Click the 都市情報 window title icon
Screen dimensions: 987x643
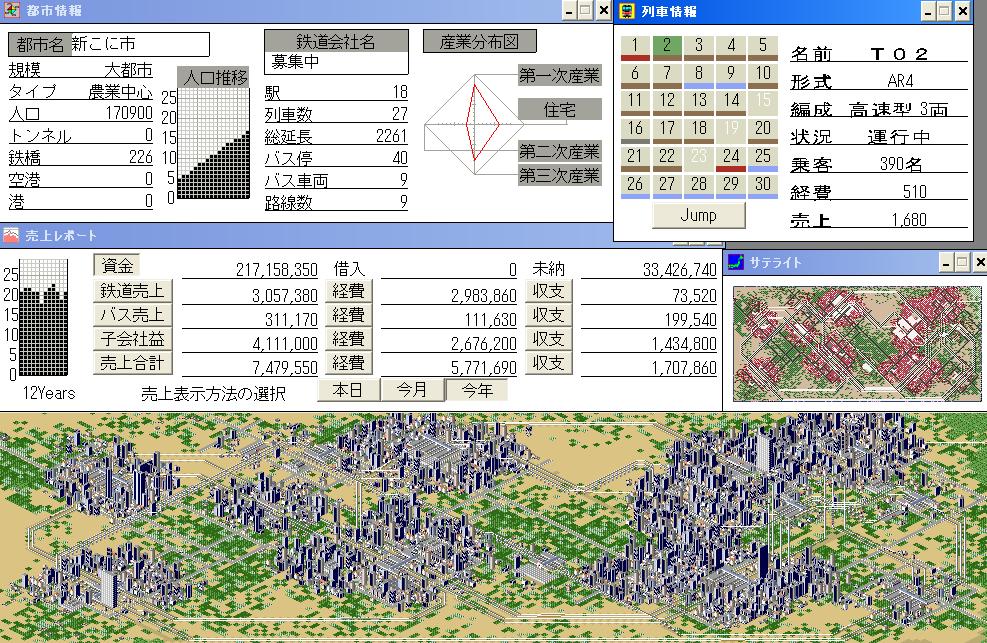(x=11, y=10)
